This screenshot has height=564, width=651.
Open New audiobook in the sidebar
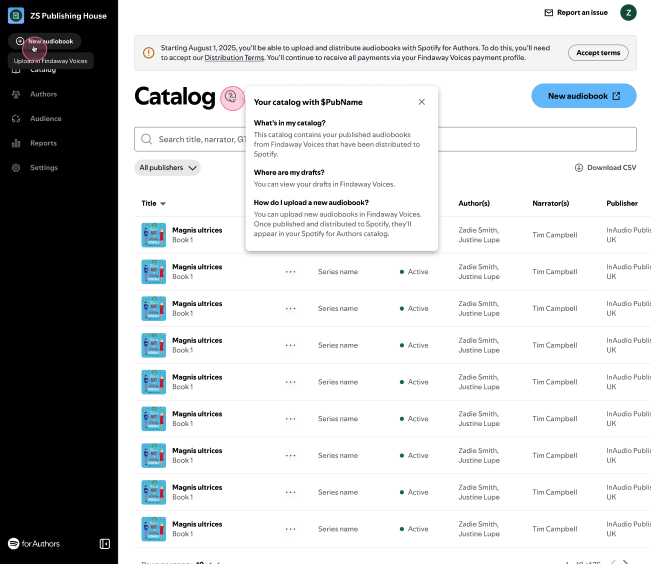[44, 41]
